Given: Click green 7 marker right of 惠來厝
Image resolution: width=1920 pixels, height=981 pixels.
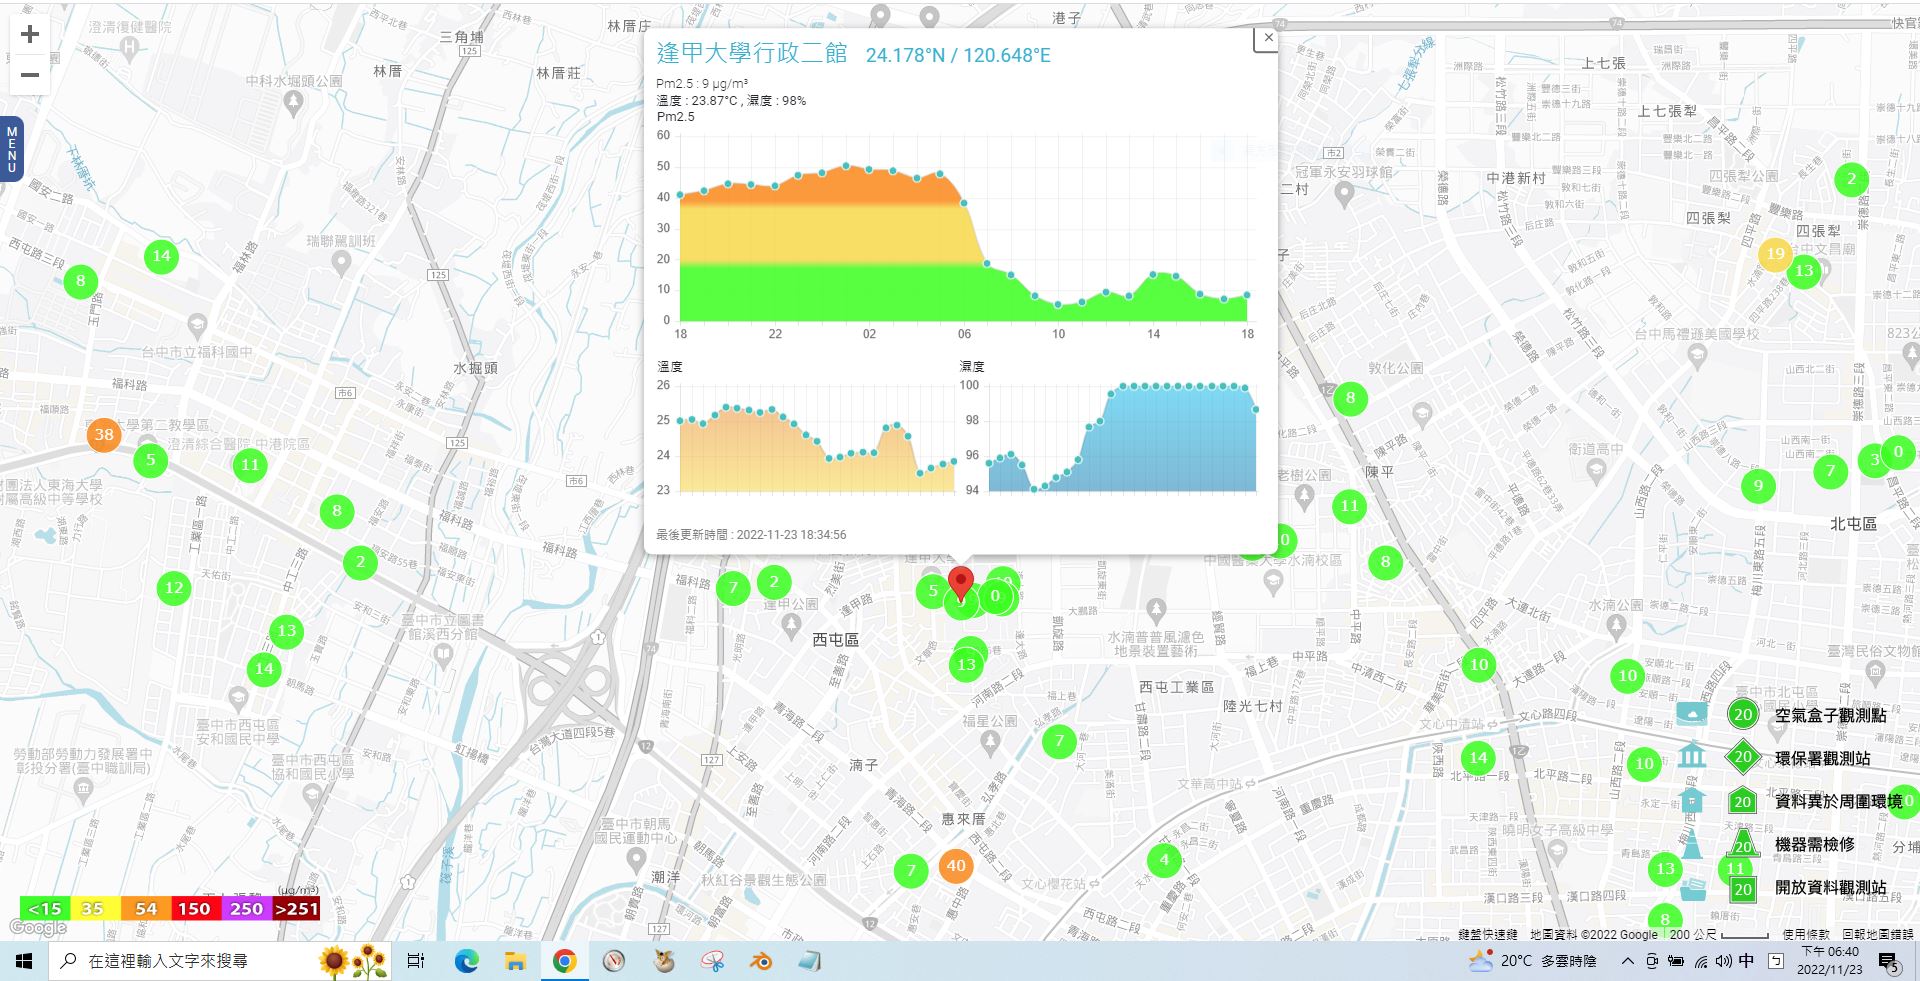Looking at the screenshot, I should tap(1060, 741).
